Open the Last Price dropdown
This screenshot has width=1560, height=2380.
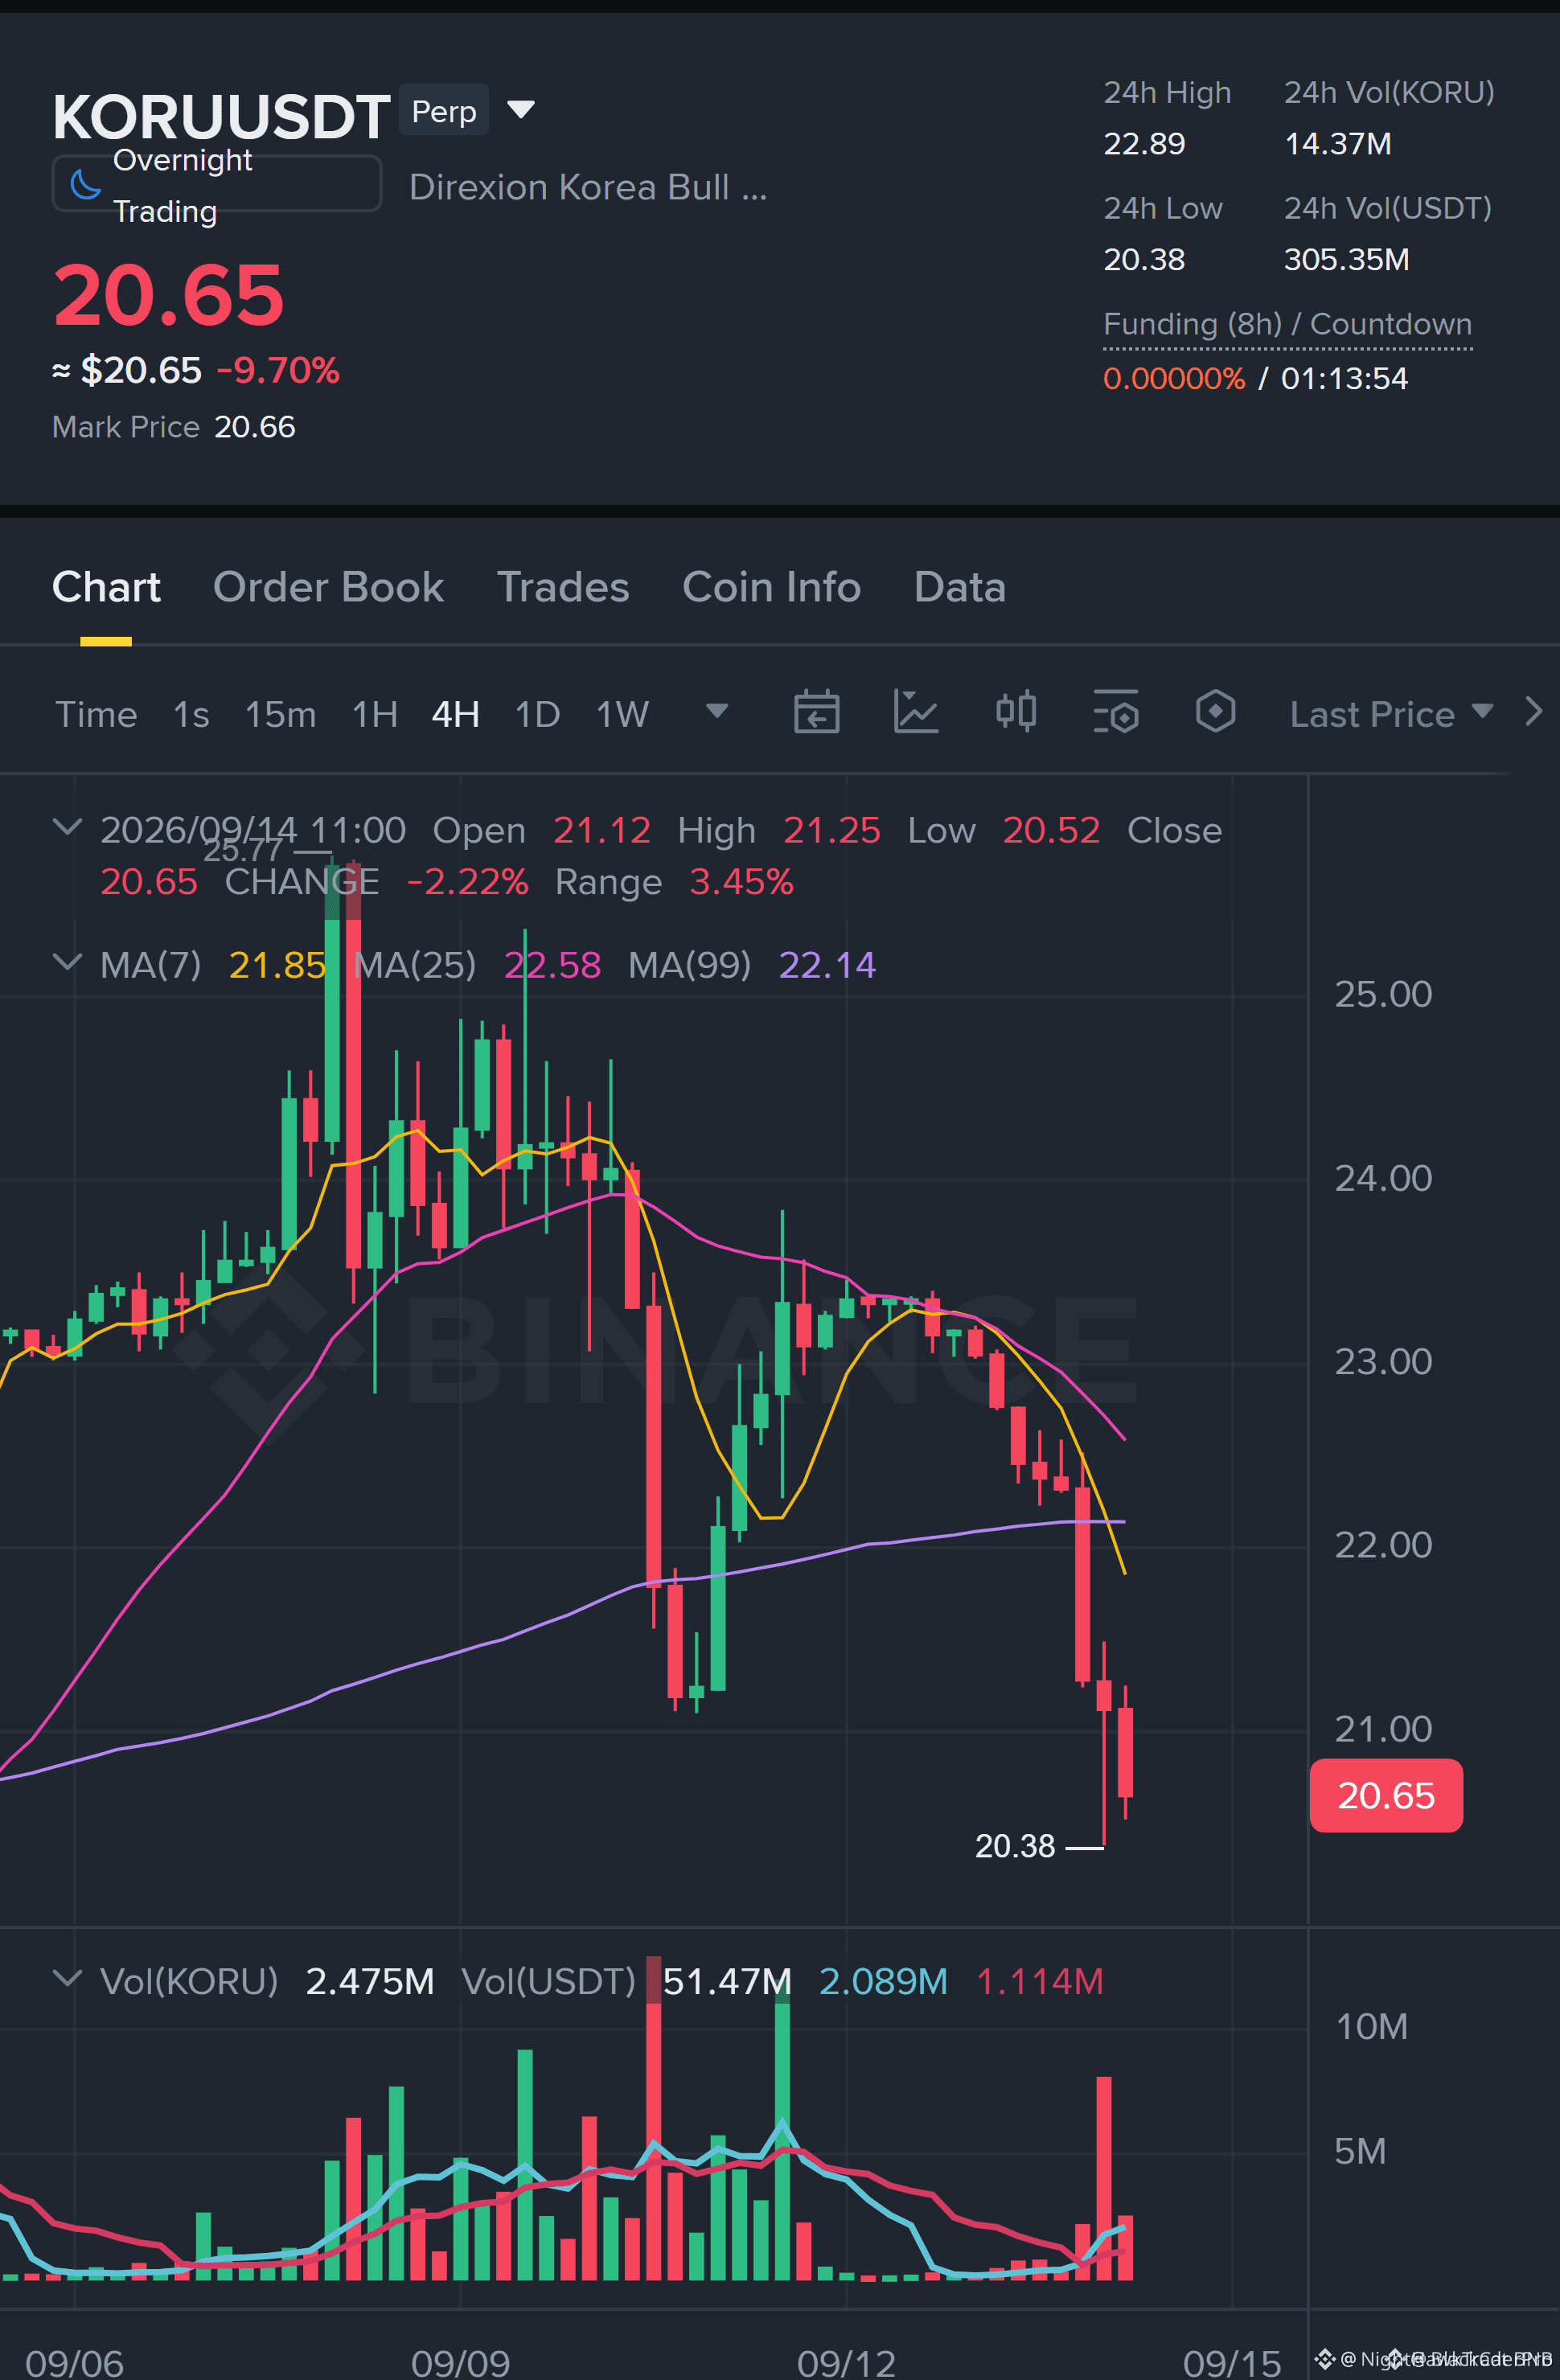(x=1391, y=714)
